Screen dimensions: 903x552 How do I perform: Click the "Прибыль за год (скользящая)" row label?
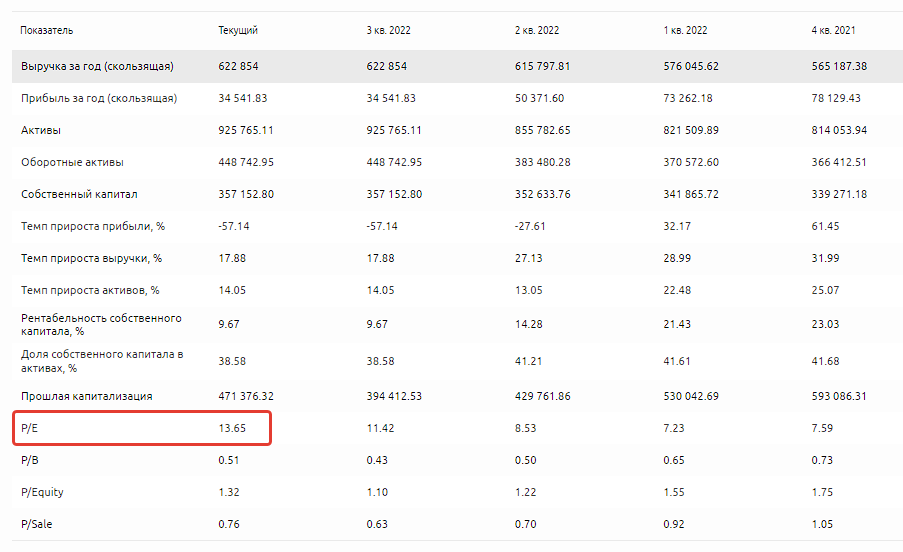(99, 99)
